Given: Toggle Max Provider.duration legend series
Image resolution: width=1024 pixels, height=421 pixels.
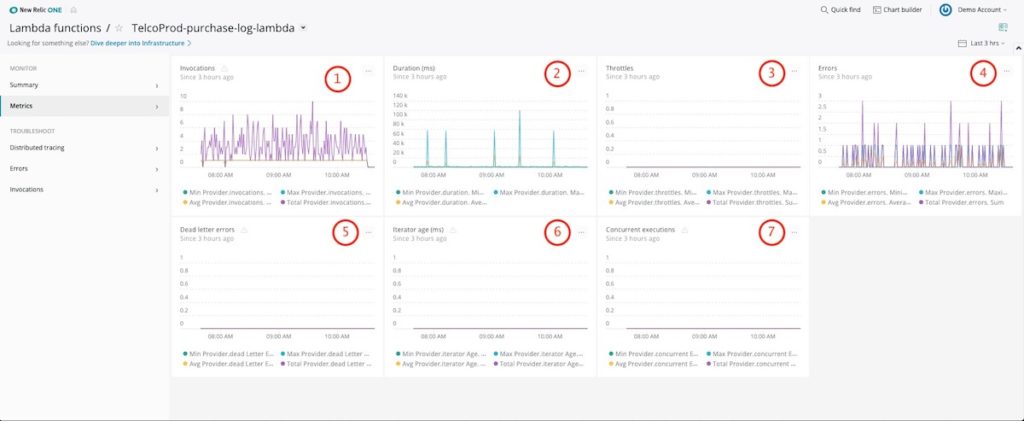Looking at the screenshot, I should tap(539, 193).
